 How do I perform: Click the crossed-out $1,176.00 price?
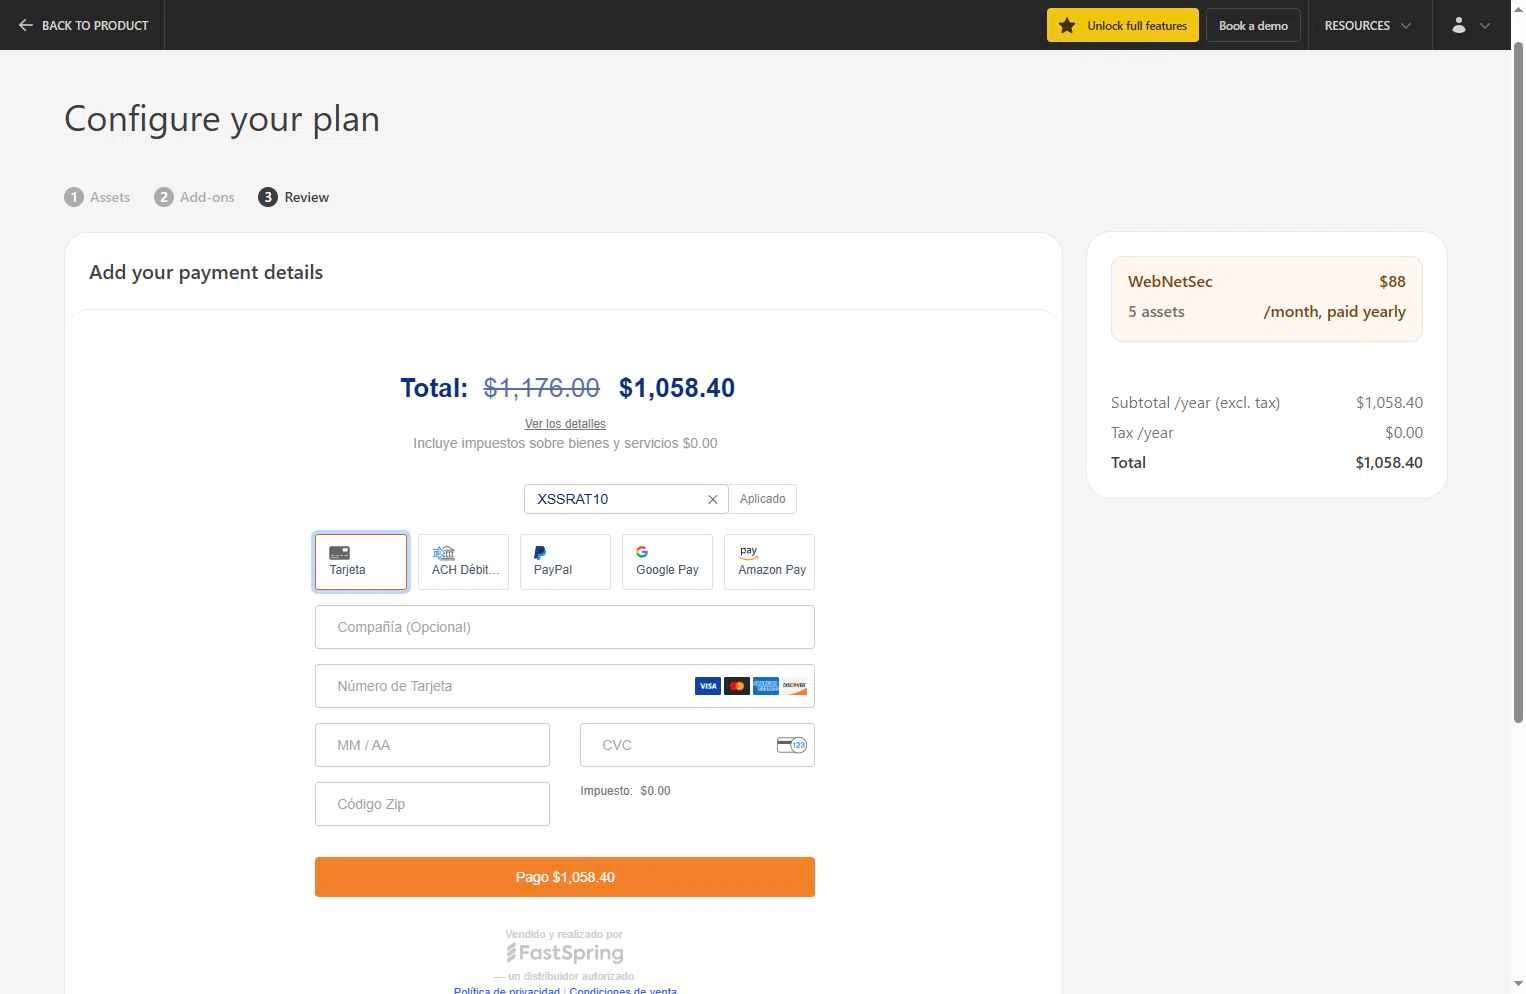541,388
